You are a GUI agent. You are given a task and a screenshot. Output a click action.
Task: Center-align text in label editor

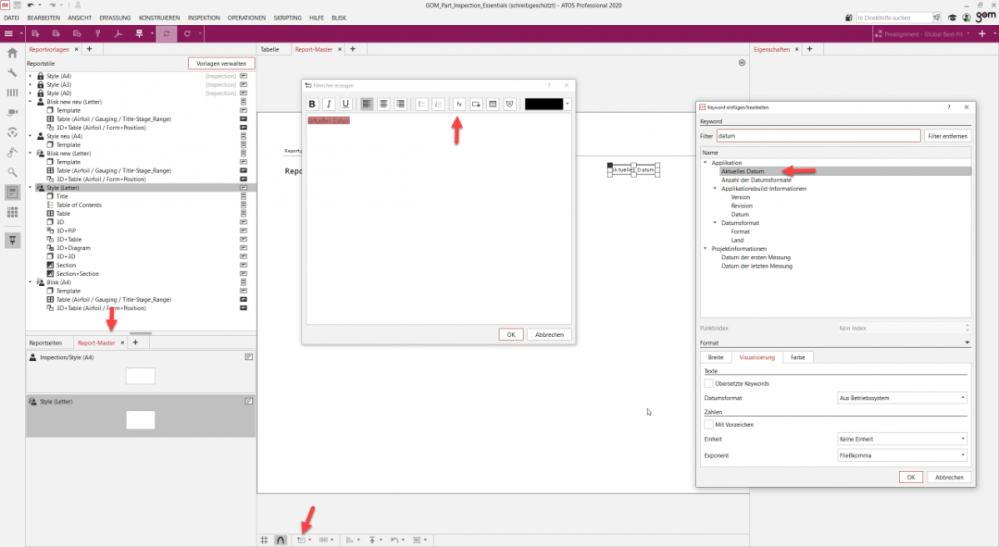pos(384,104)
